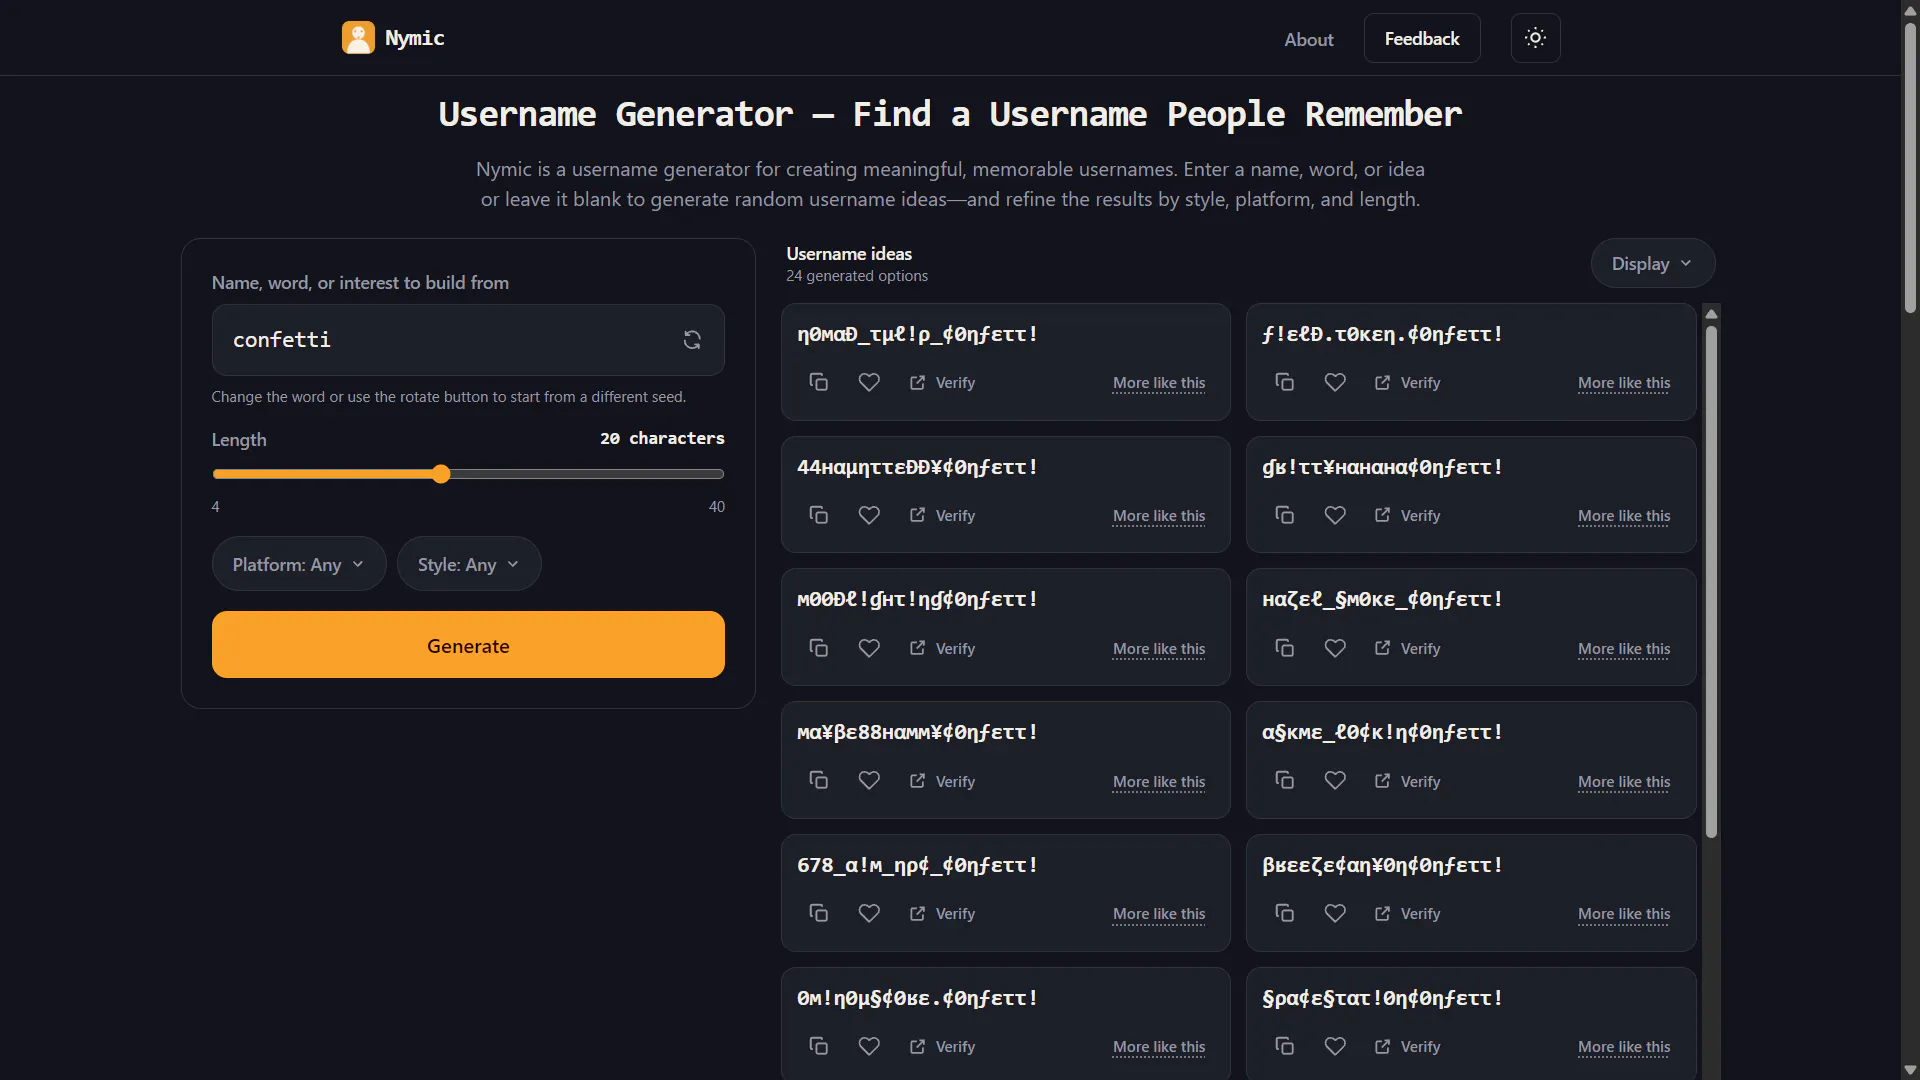The image size is (1920, 1080).
Task: Verify the η0мαÐ_τμℓ!ρ_¢0ηƒεττ! username
Action: (942, 383)
